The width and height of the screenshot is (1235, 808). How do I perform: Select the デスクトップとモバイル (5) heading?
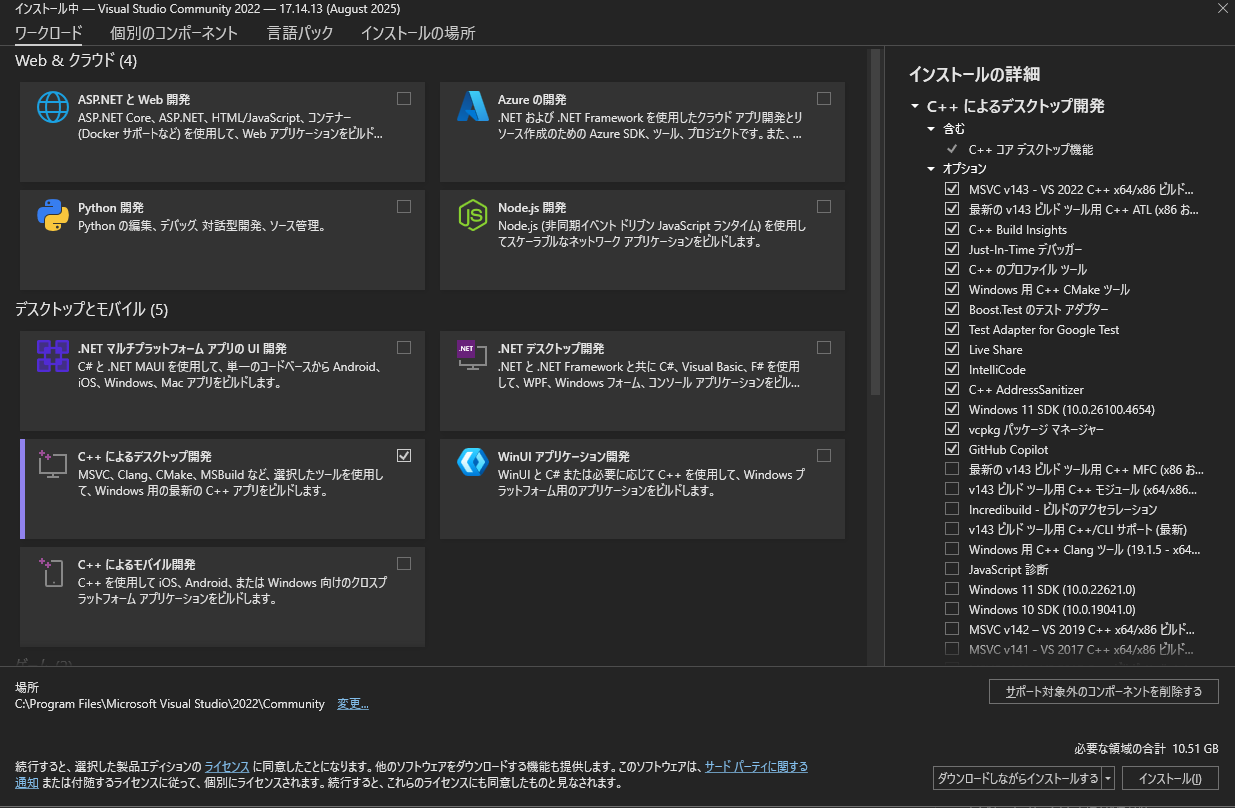(x=92, y=309)
